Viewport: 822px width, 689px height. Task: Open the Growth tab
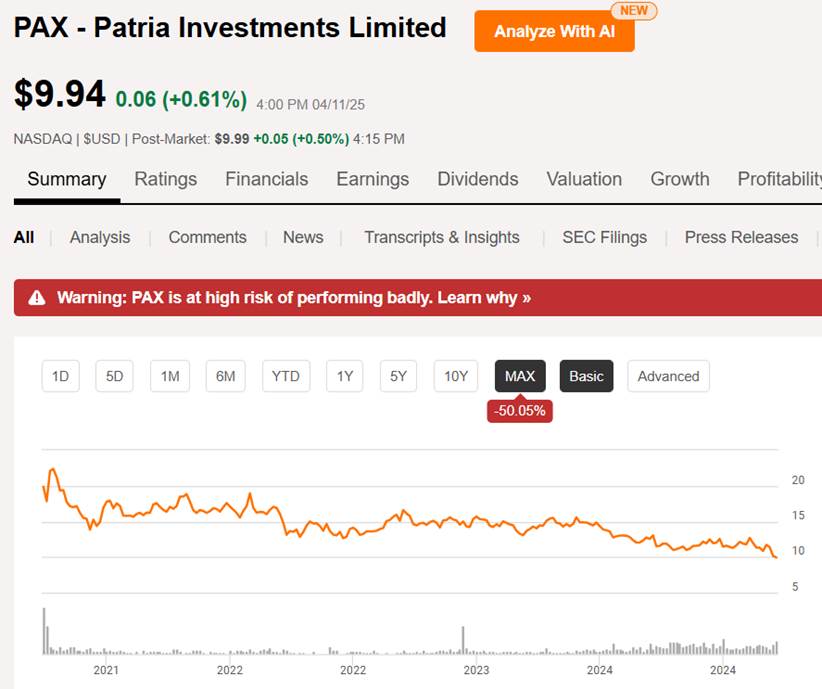tap(680, 179)
